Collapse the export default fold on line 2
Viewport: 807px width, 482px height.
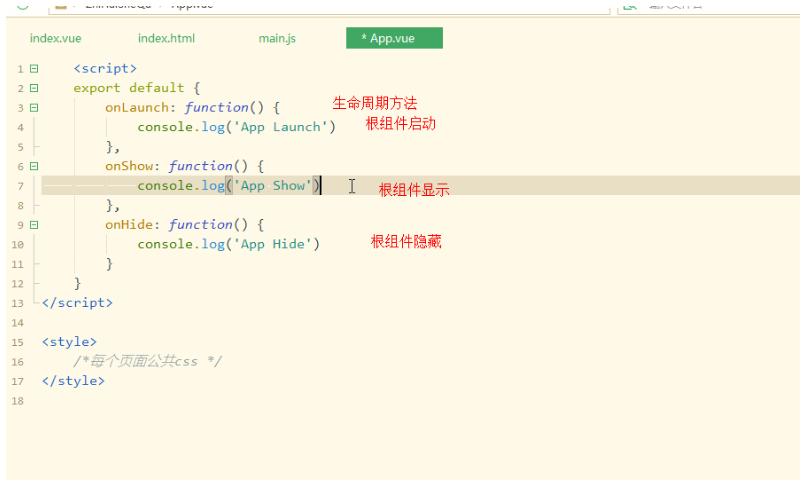point(34,88)
